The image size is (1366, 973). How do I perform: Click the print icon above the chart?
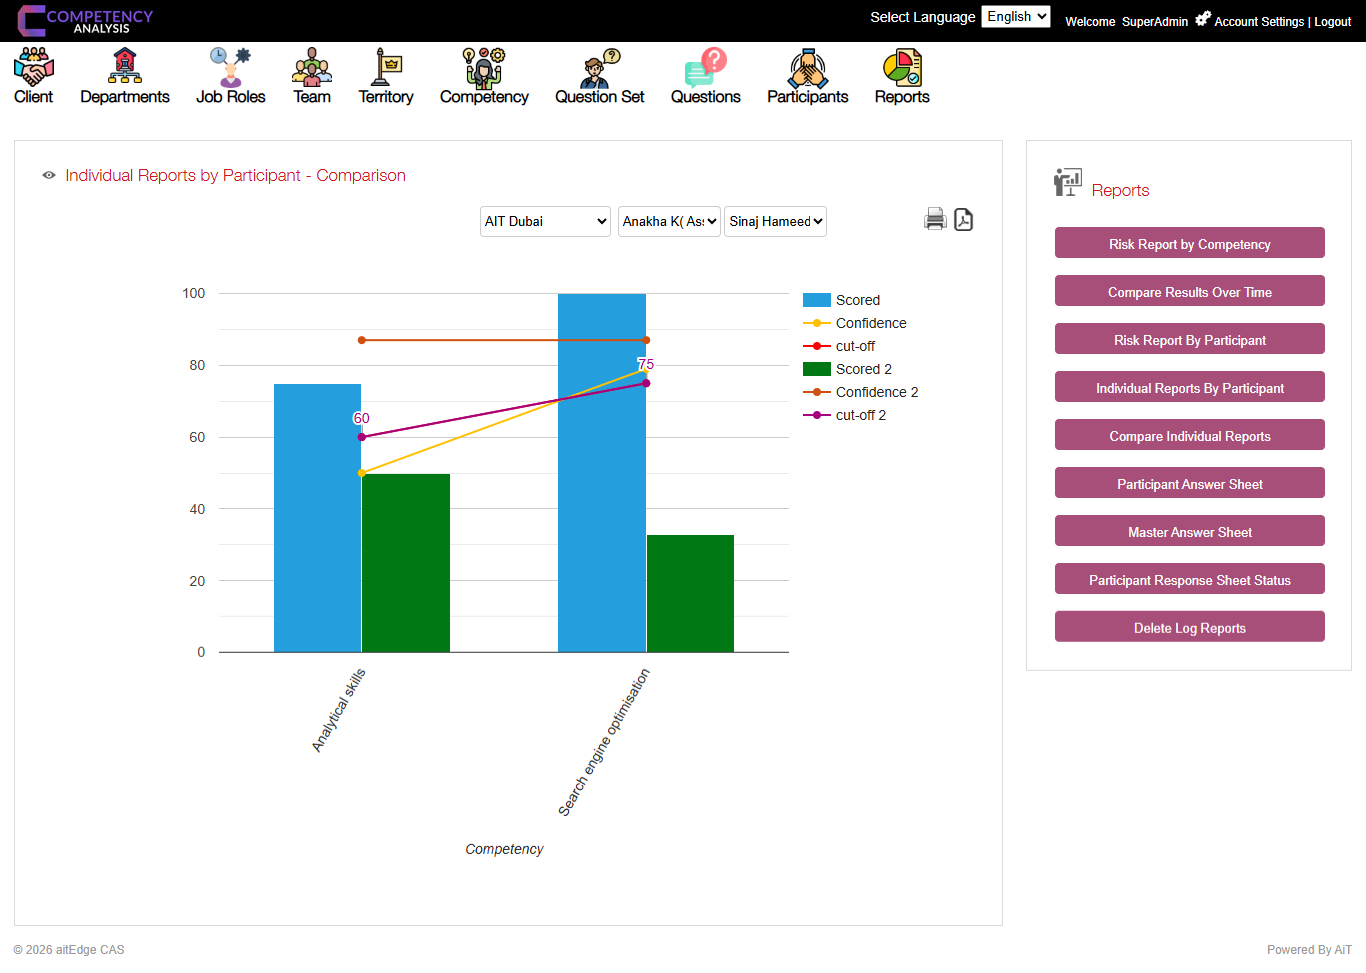coord(935,218)
